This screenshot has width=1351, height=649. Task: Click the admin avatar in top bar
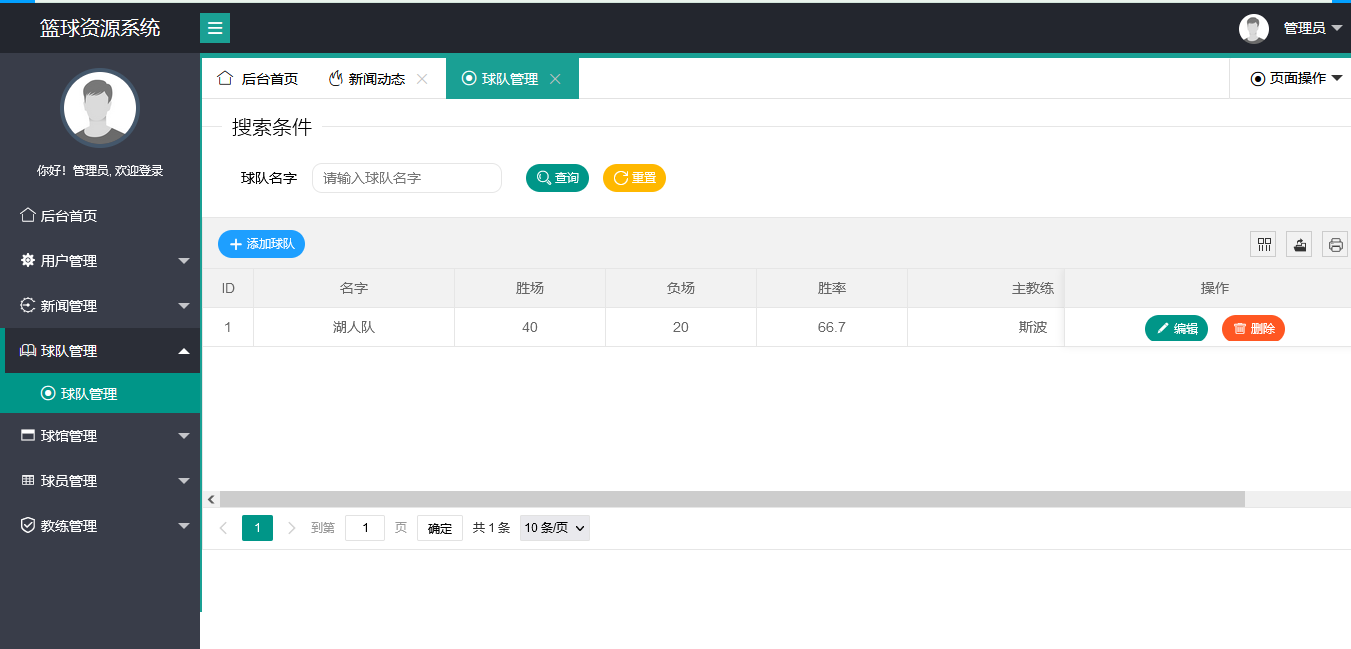tap(1254, 29)
